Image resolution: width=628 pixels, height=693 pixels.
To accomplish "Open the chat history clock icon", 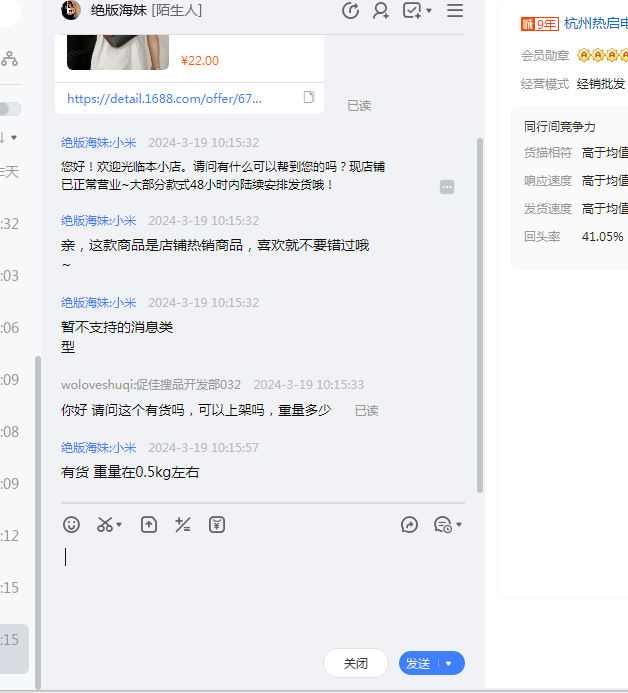I will coord(443,524).
